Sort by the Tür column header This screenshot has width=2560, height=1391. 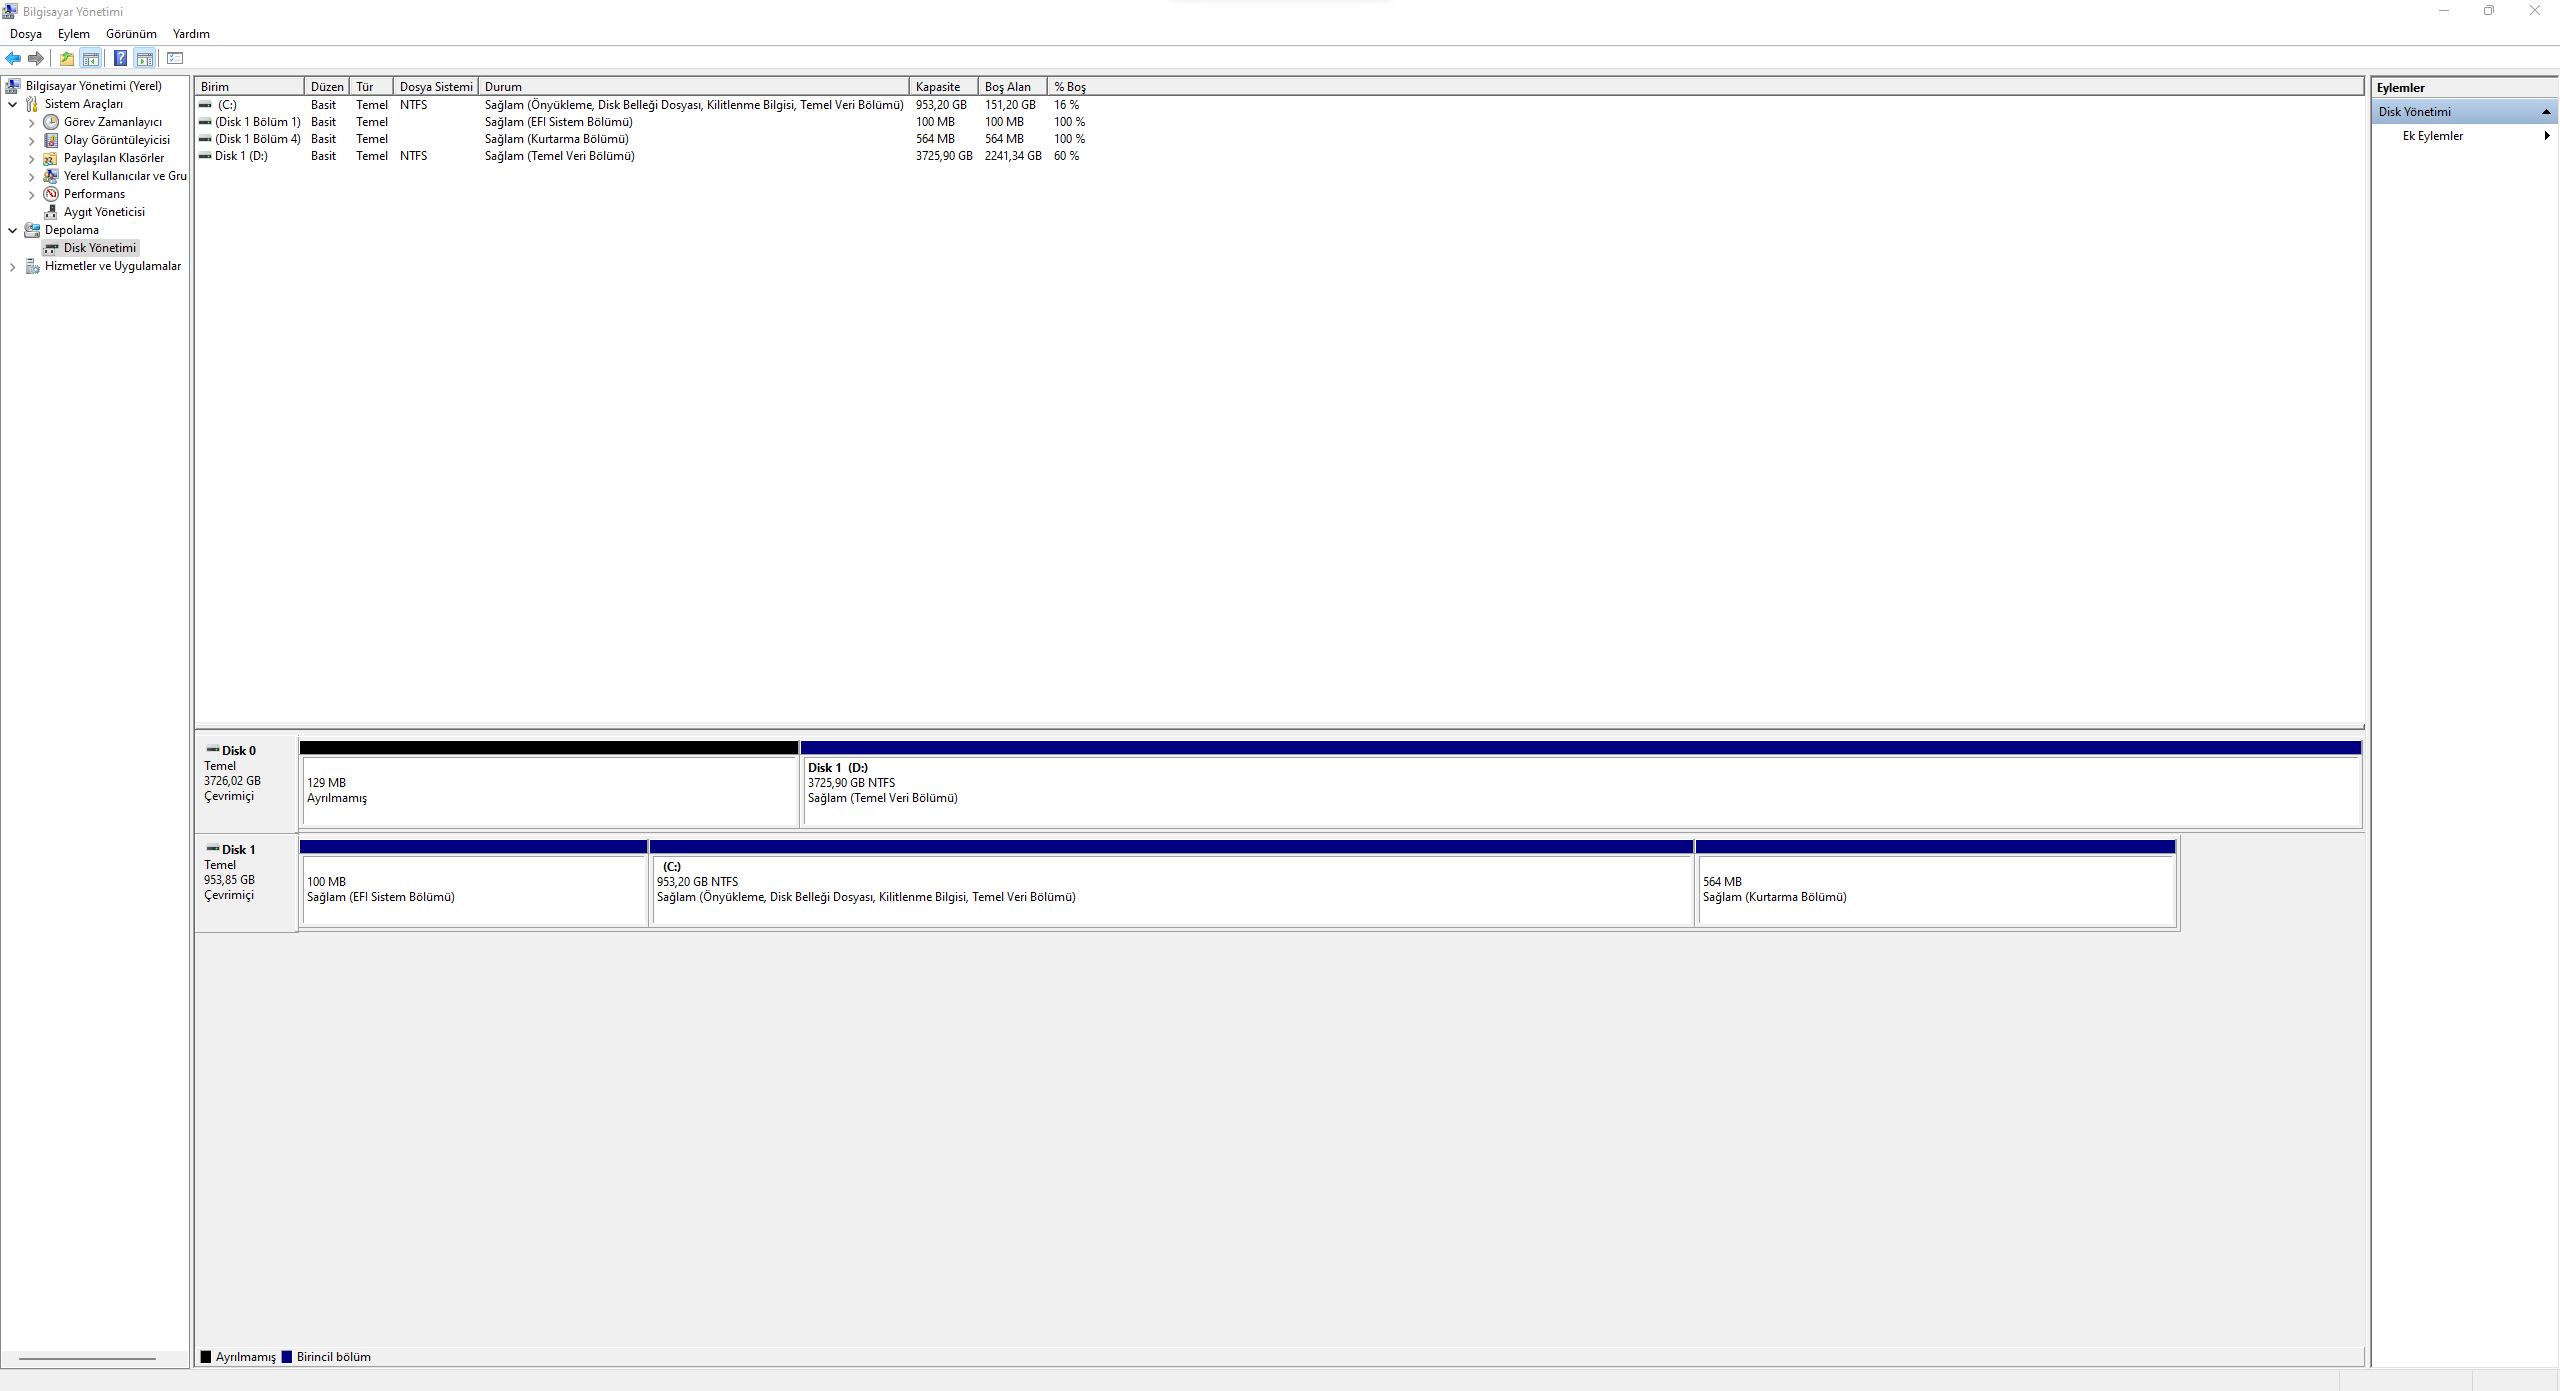tap(371, 87)
